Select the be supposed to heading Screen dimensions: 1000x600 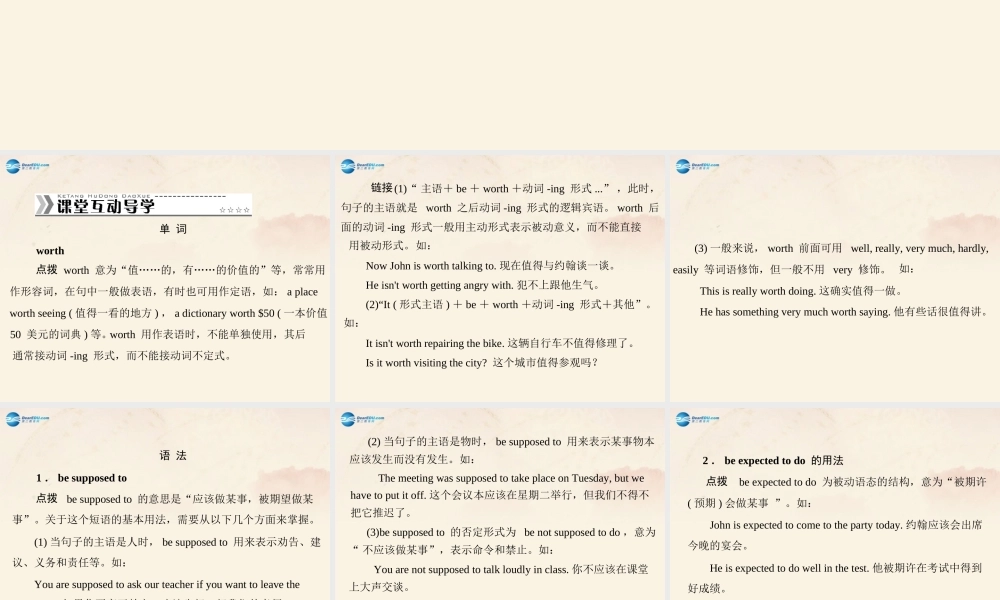(x=83, y=477)
